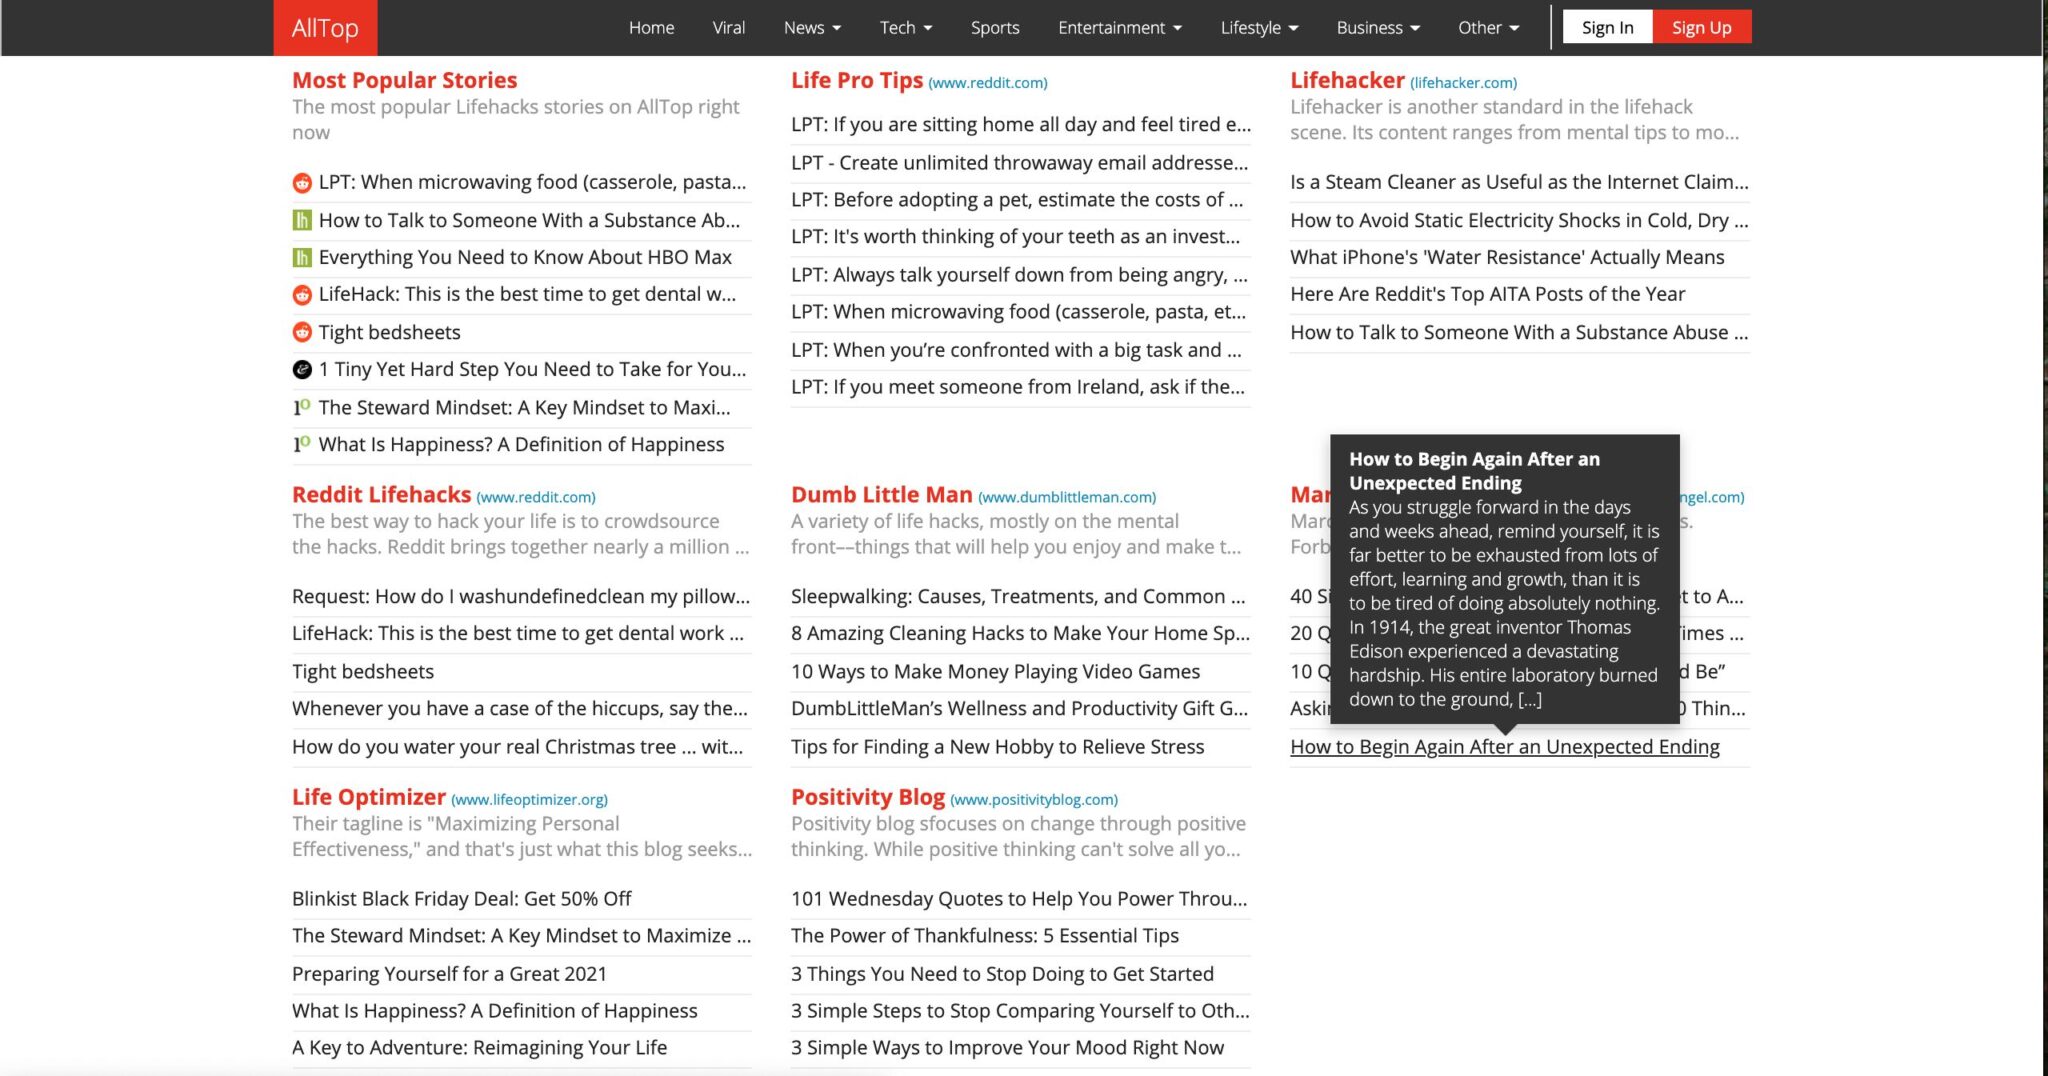Open 'Here Are Reddit's Top AITA Posts' story

coord(1487,294)
